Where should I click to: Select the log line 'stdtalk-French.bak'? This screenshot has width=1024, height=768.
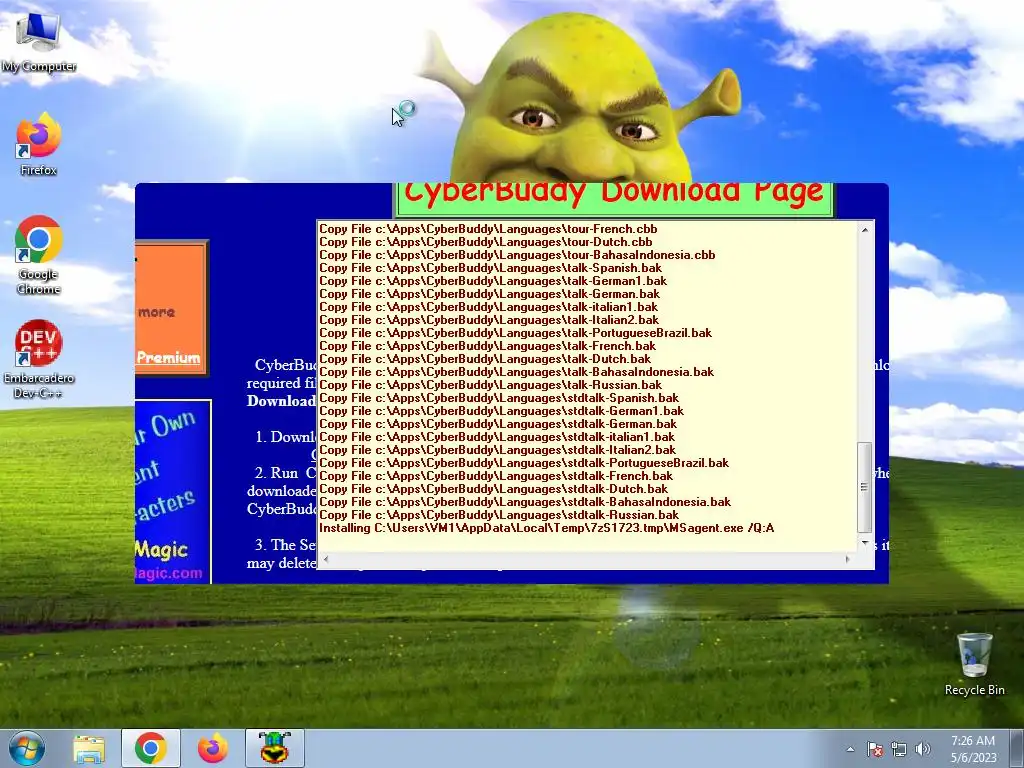coord(496,476)
